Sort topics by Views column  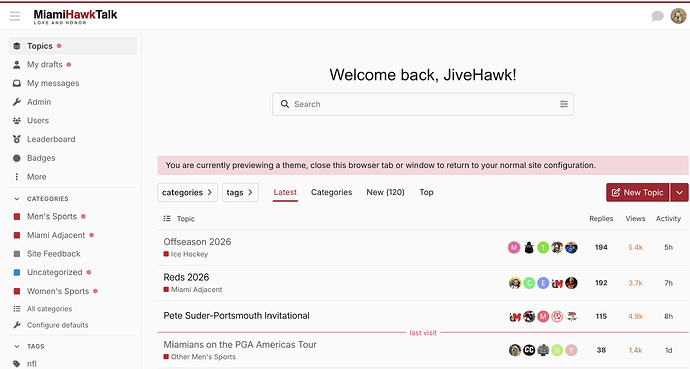point(635,219)
